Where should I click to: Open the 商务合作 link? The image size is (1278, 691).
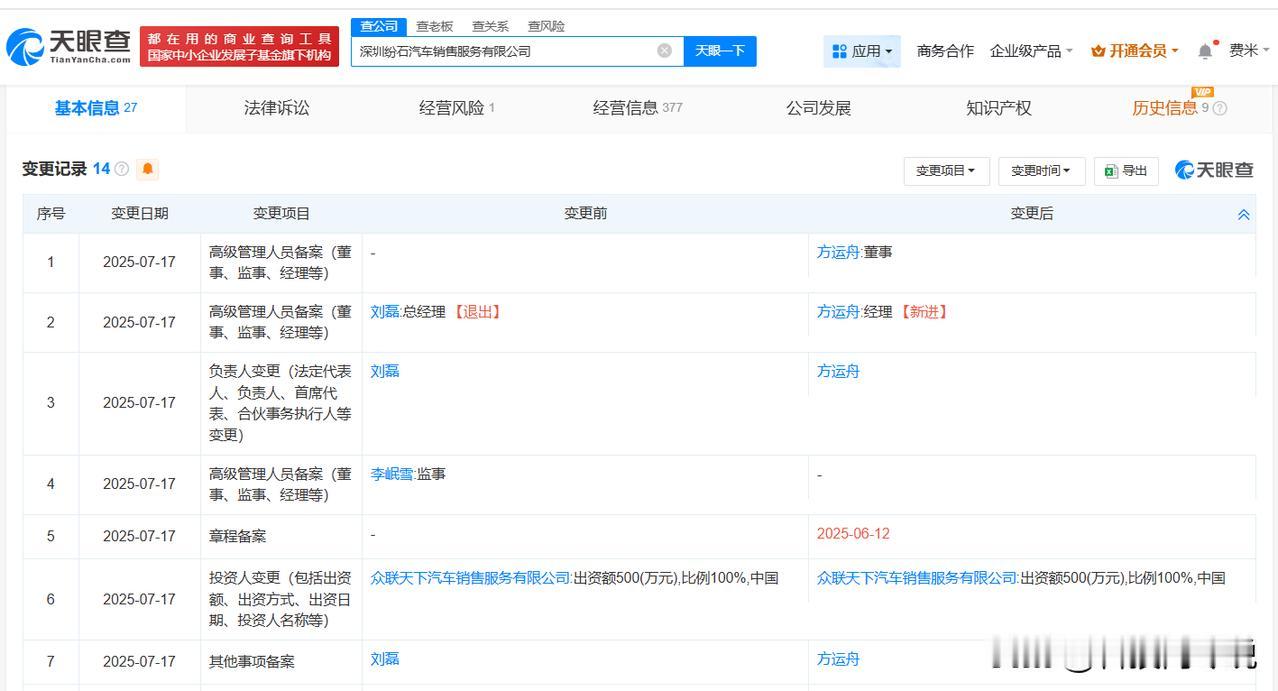[x=945, y=51]
